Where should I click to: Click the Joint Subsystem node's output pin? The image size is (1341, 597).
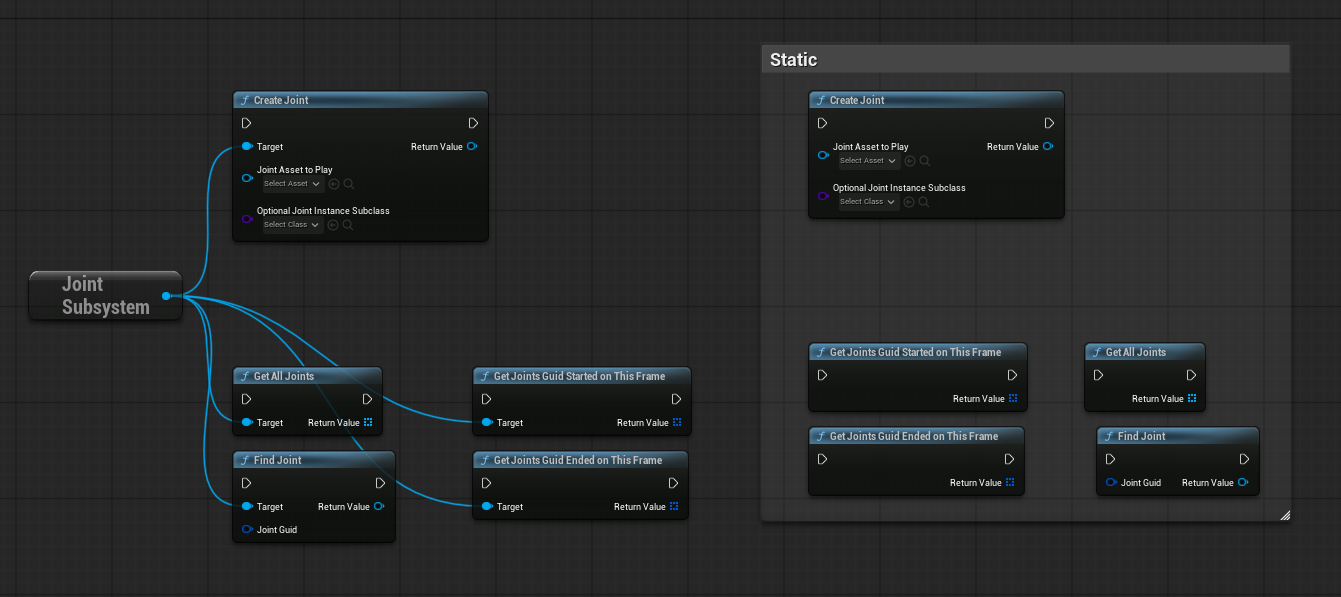pyautogui.click(x=166, y=295)
